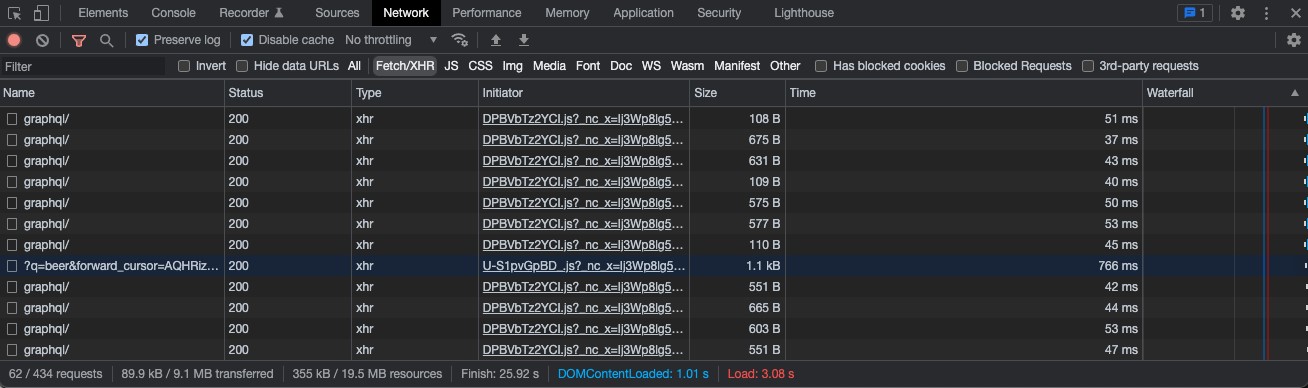Toggle the red filter funnel icon
Screen dimensions: 1308x388
click(79, 40)
